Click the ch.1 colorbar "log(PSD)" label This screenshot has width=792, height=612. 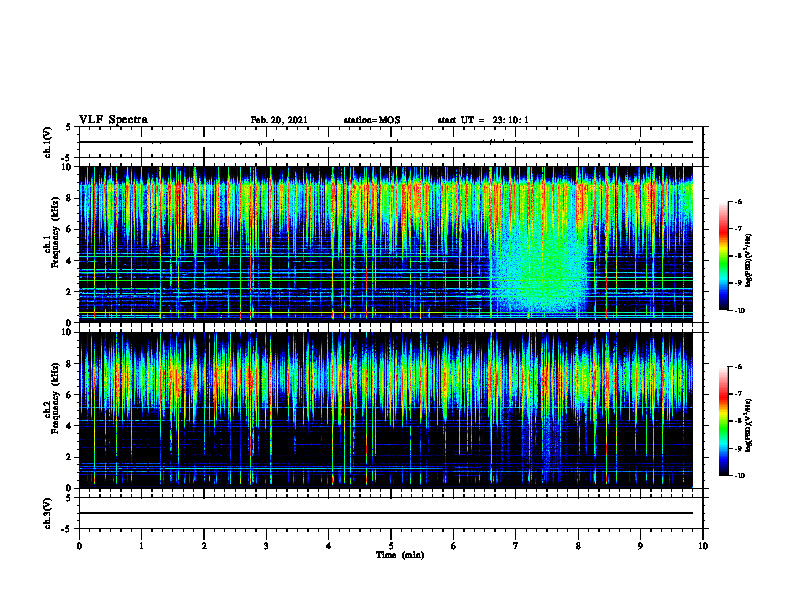coord(749,260)
